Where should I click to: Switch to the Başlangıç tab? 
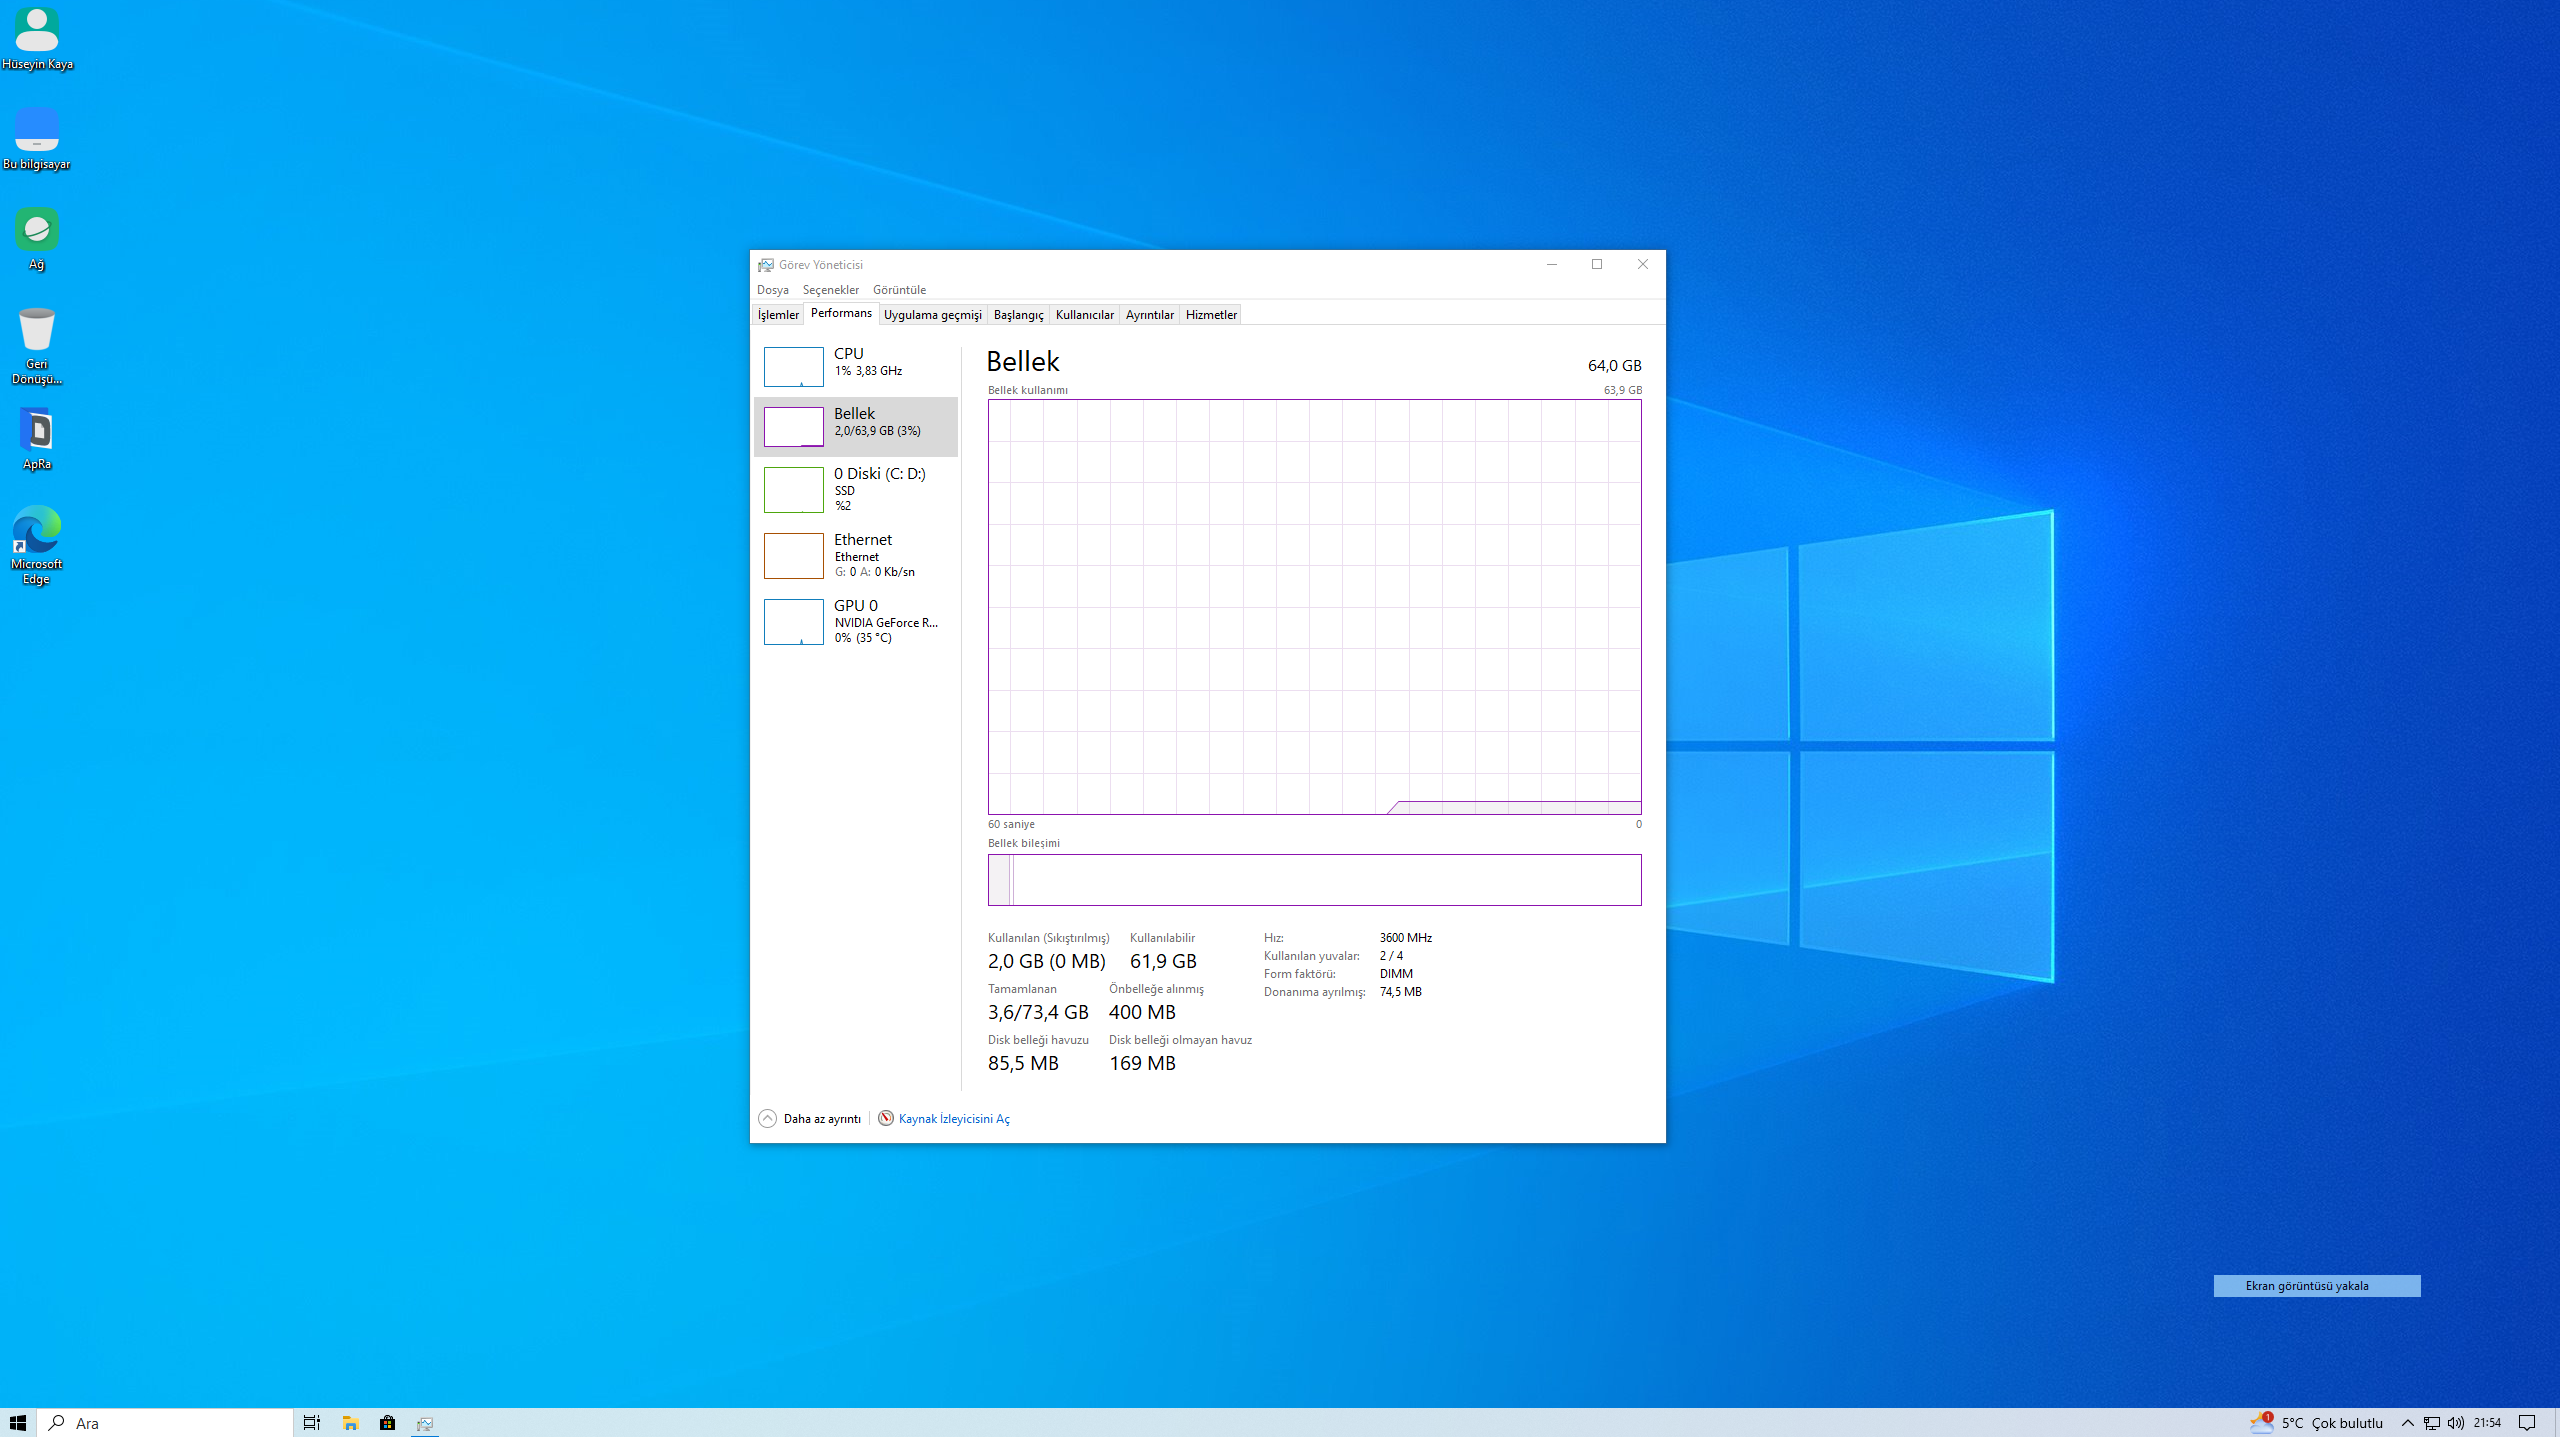1018,315
